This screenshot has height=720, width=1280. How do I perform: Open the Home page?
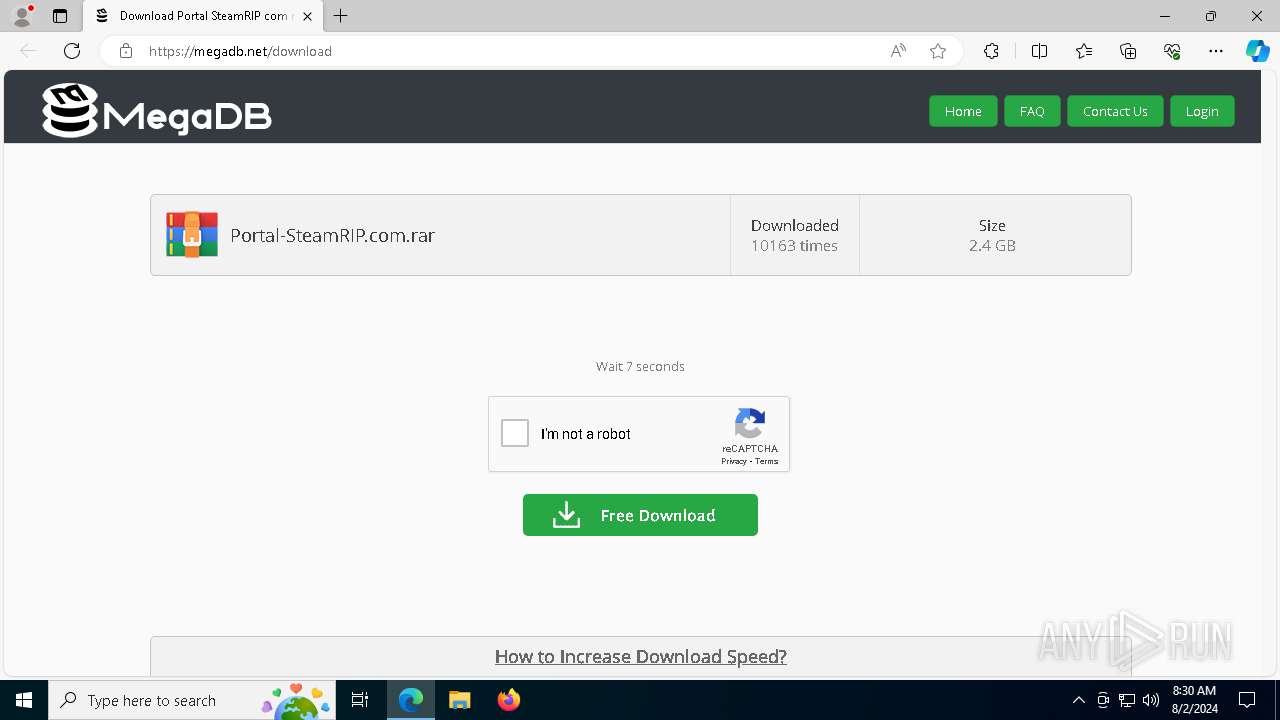click(963, 111)
